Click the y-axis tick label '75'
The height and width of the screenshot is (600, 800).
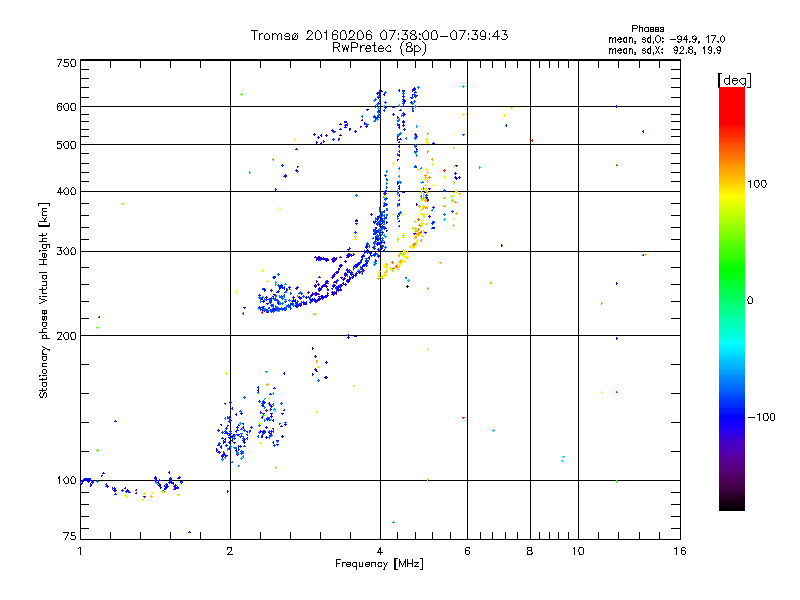pyautogui.click(x=70, y=536)
